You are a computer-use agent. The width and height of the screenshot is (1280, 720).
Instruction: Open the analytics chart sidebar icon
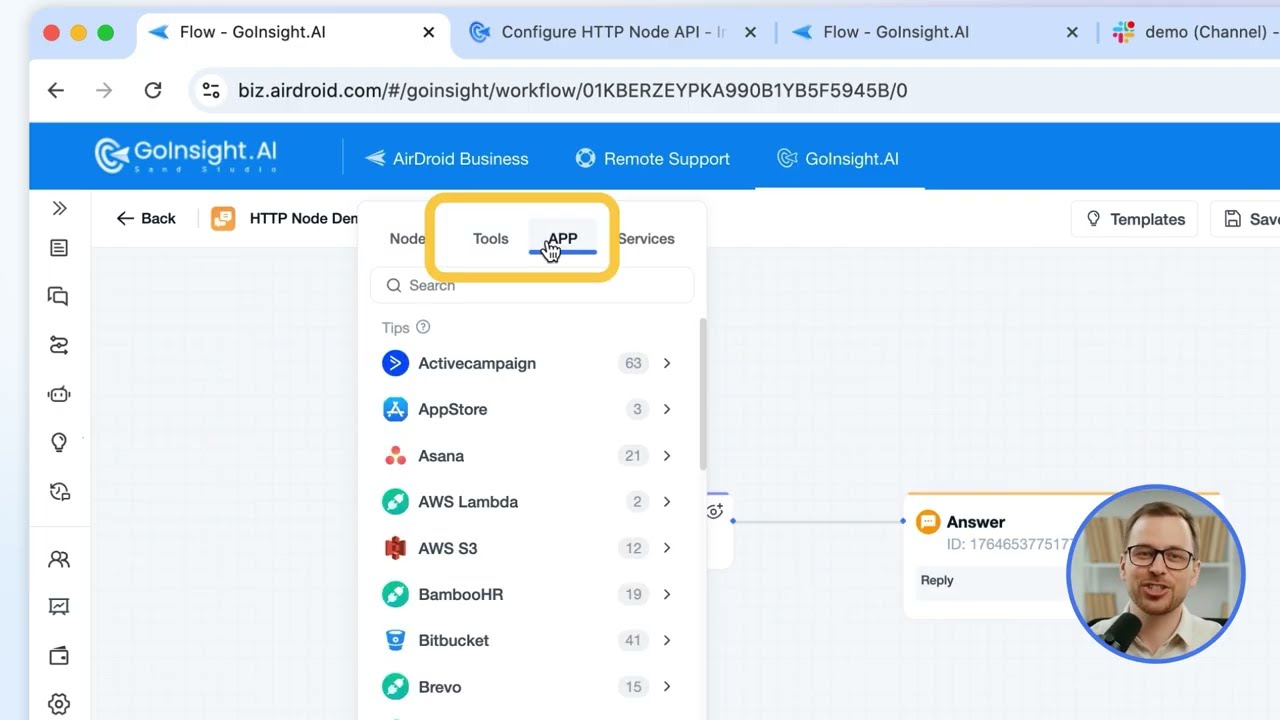(59, 607)
